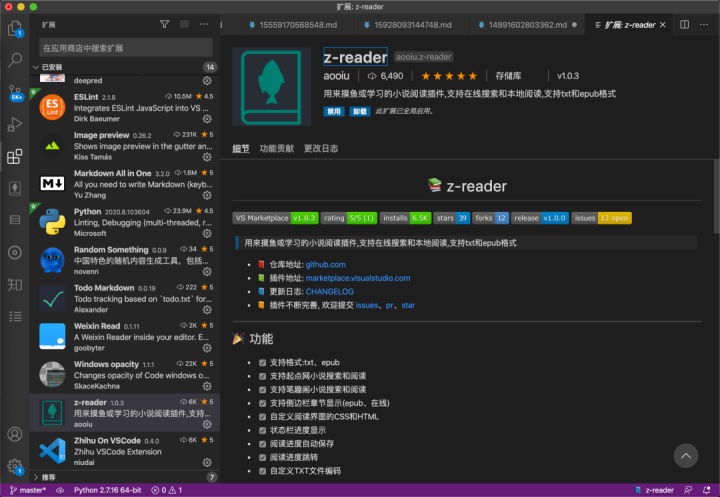The width and height of the screenshot is (720, 497).
Task: Open manage gear for Python extension
Action: [207, 233]
